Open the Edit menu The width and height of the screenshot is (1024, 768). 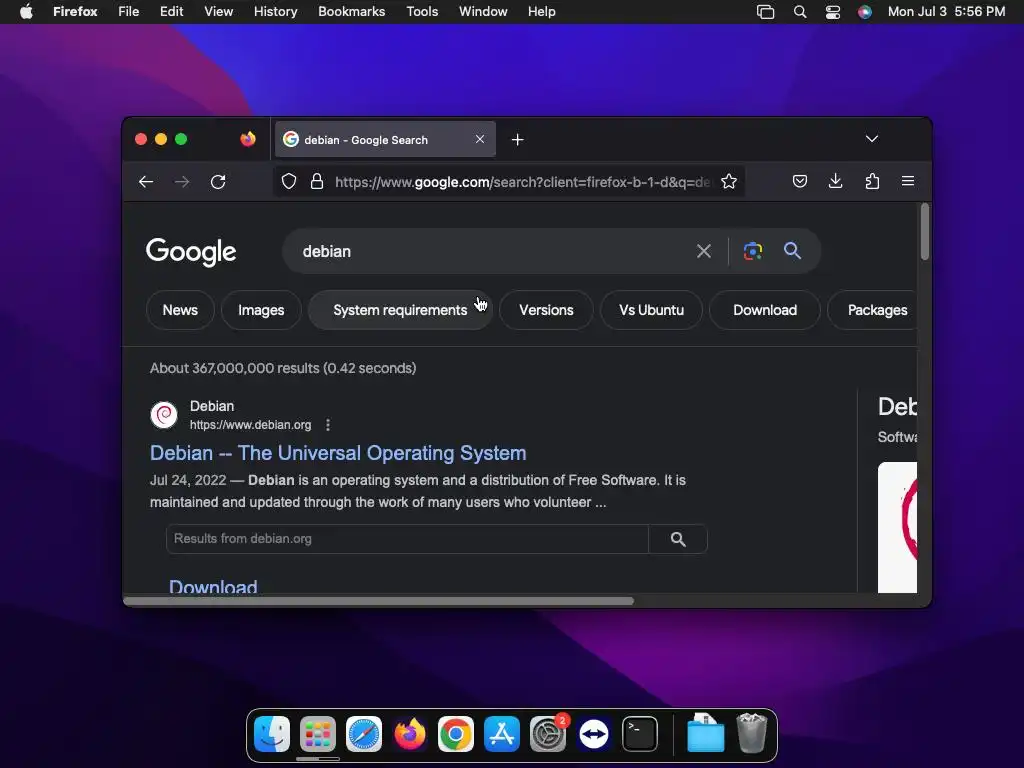tap(171, 12)
